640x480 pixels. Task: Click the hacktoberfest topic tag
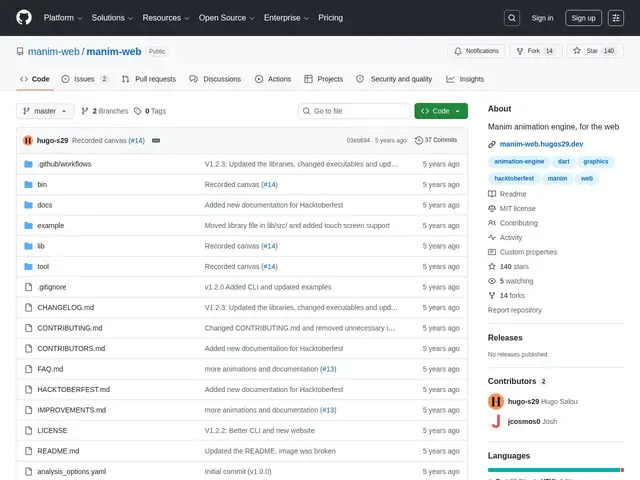[x=514, y=178]
